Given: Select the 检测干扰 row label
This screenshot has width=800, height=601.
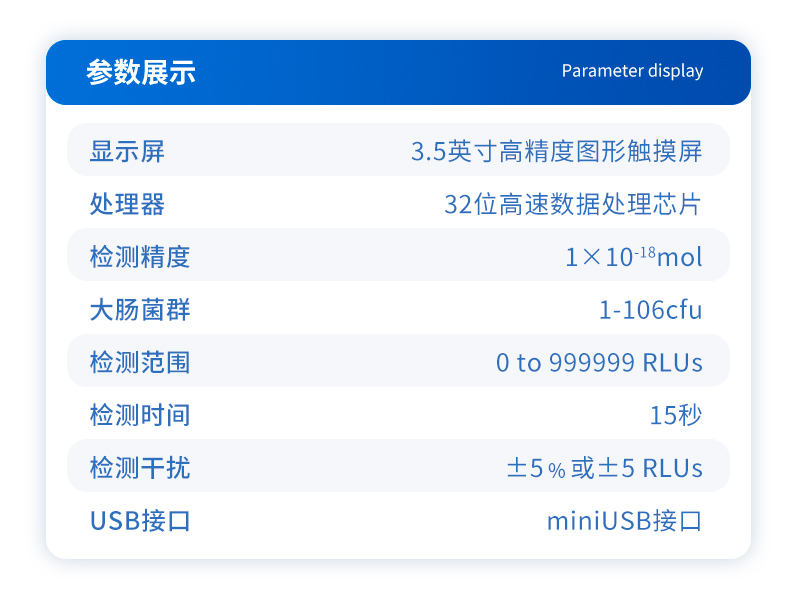Looking at the screenshot, I should (140, 468).
